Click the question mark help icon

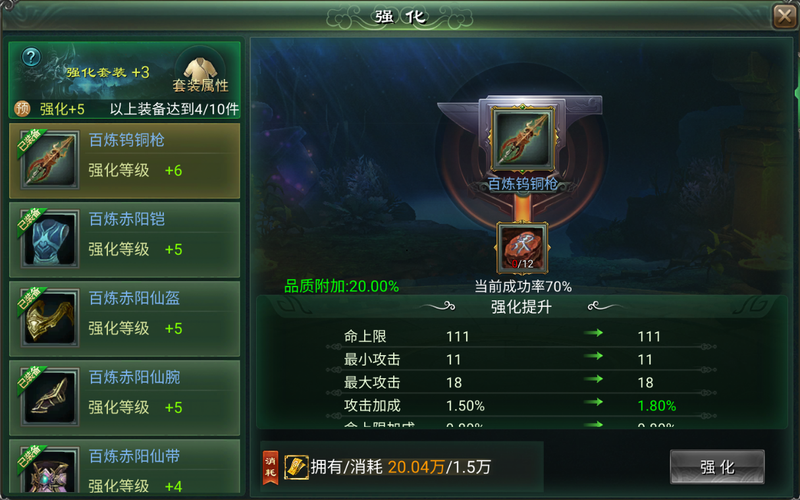tap(31, 57)
